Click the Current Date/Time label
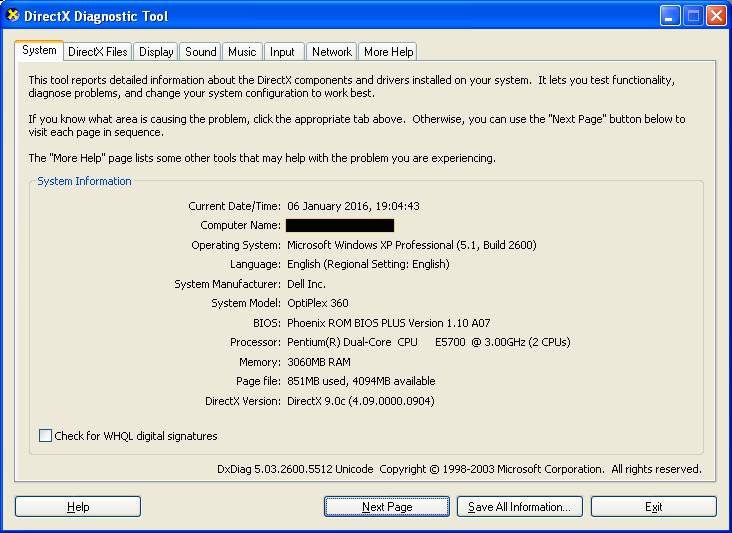The height and width of the screenshot is (533, 732). click(x=234, y=206)
